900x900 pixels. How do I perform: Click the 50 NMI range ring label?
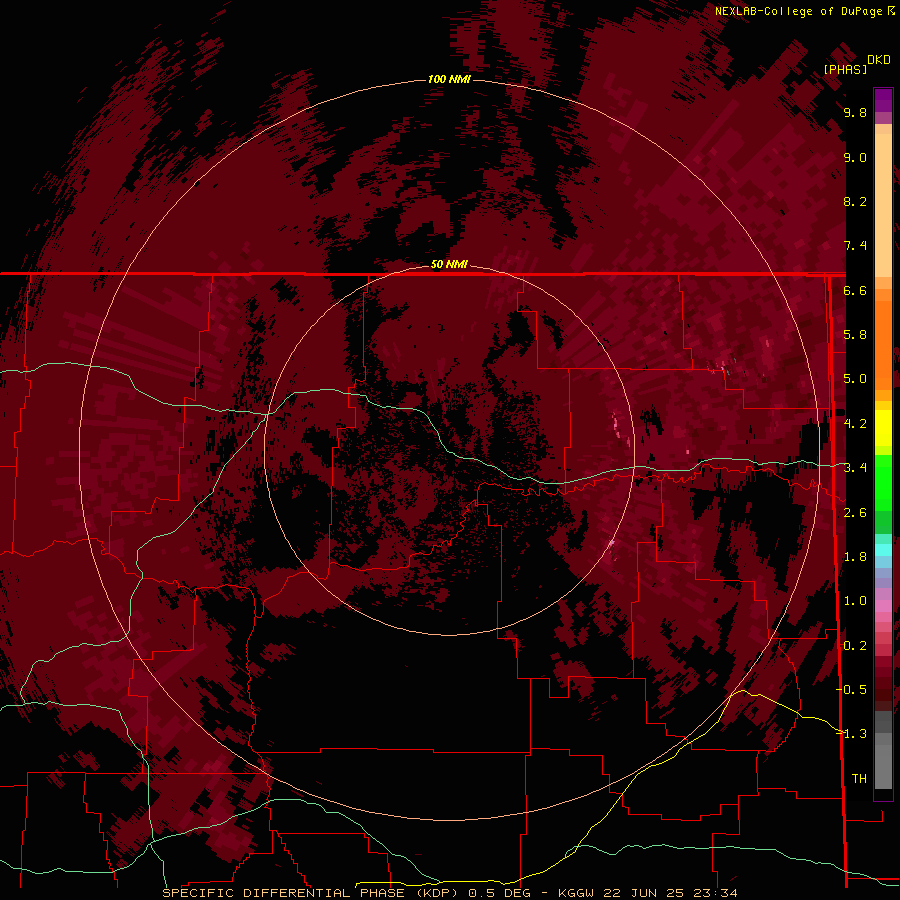pos(449,264)
